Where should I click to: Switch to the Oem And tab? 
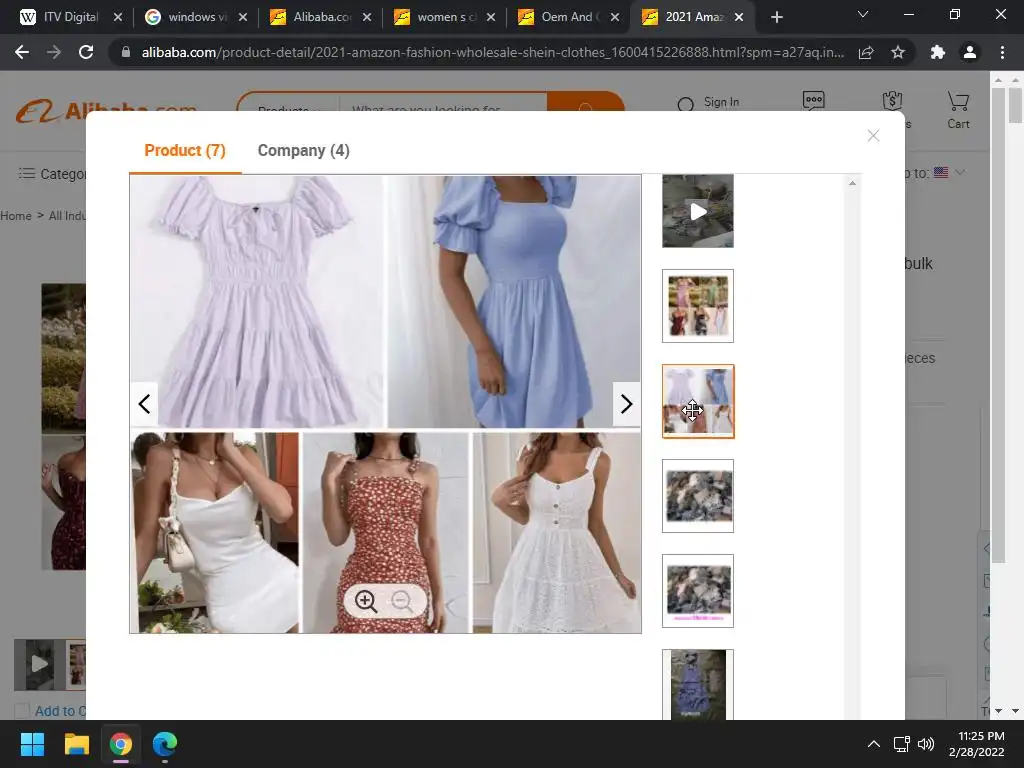562,17
